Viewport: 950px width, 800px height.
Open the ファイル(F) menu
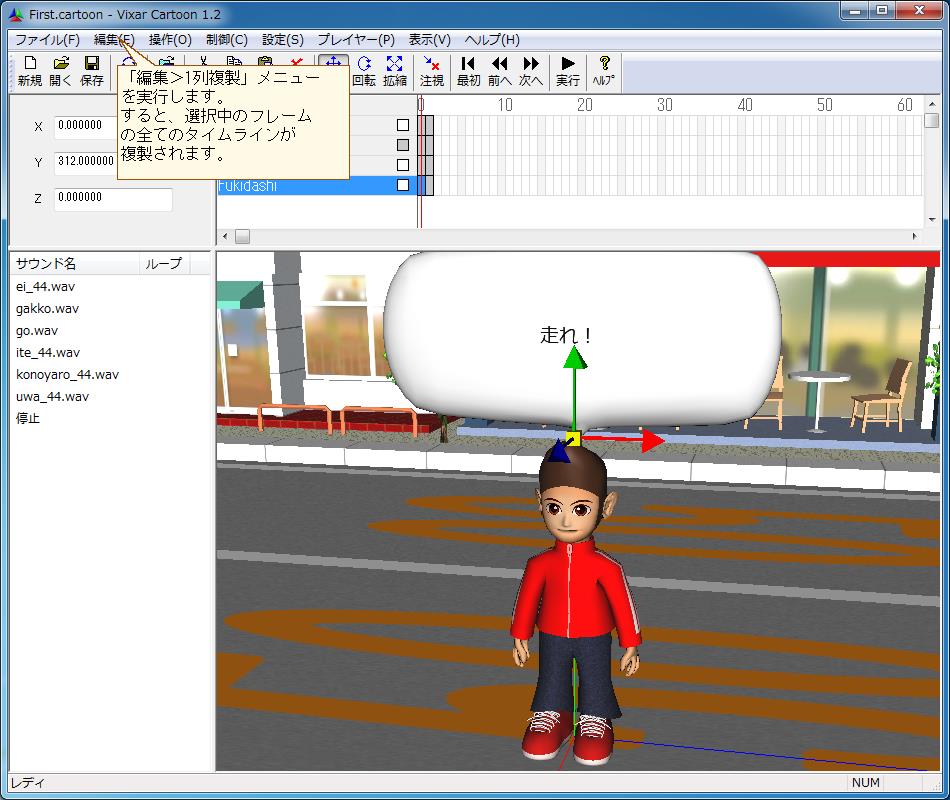47,40
